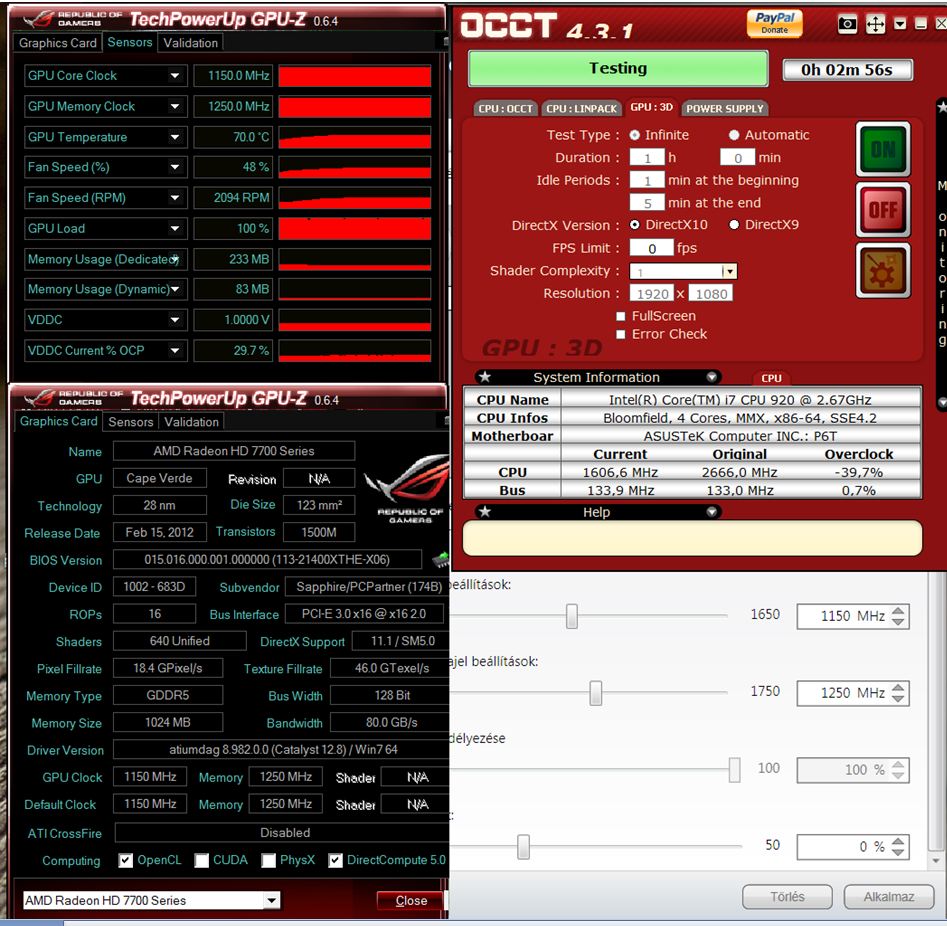Click the Duration minutes input field
The image size is (947, 926).
coord(737,158)
